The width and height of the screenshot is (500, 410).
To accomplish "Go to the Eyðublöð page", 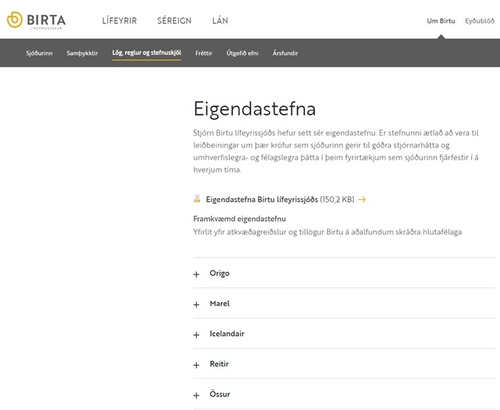I will [x=480, y=21].
